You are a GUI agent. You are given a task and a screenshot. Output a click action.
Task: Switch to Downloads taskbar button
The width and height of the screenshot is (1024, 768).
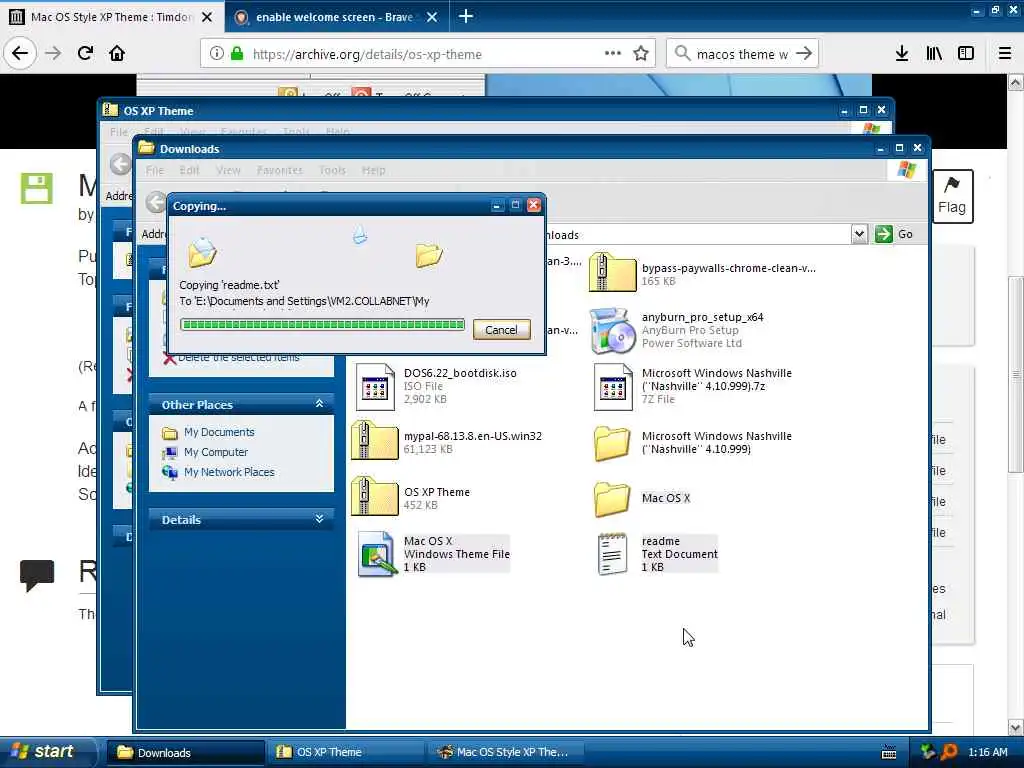click(185, 752)
